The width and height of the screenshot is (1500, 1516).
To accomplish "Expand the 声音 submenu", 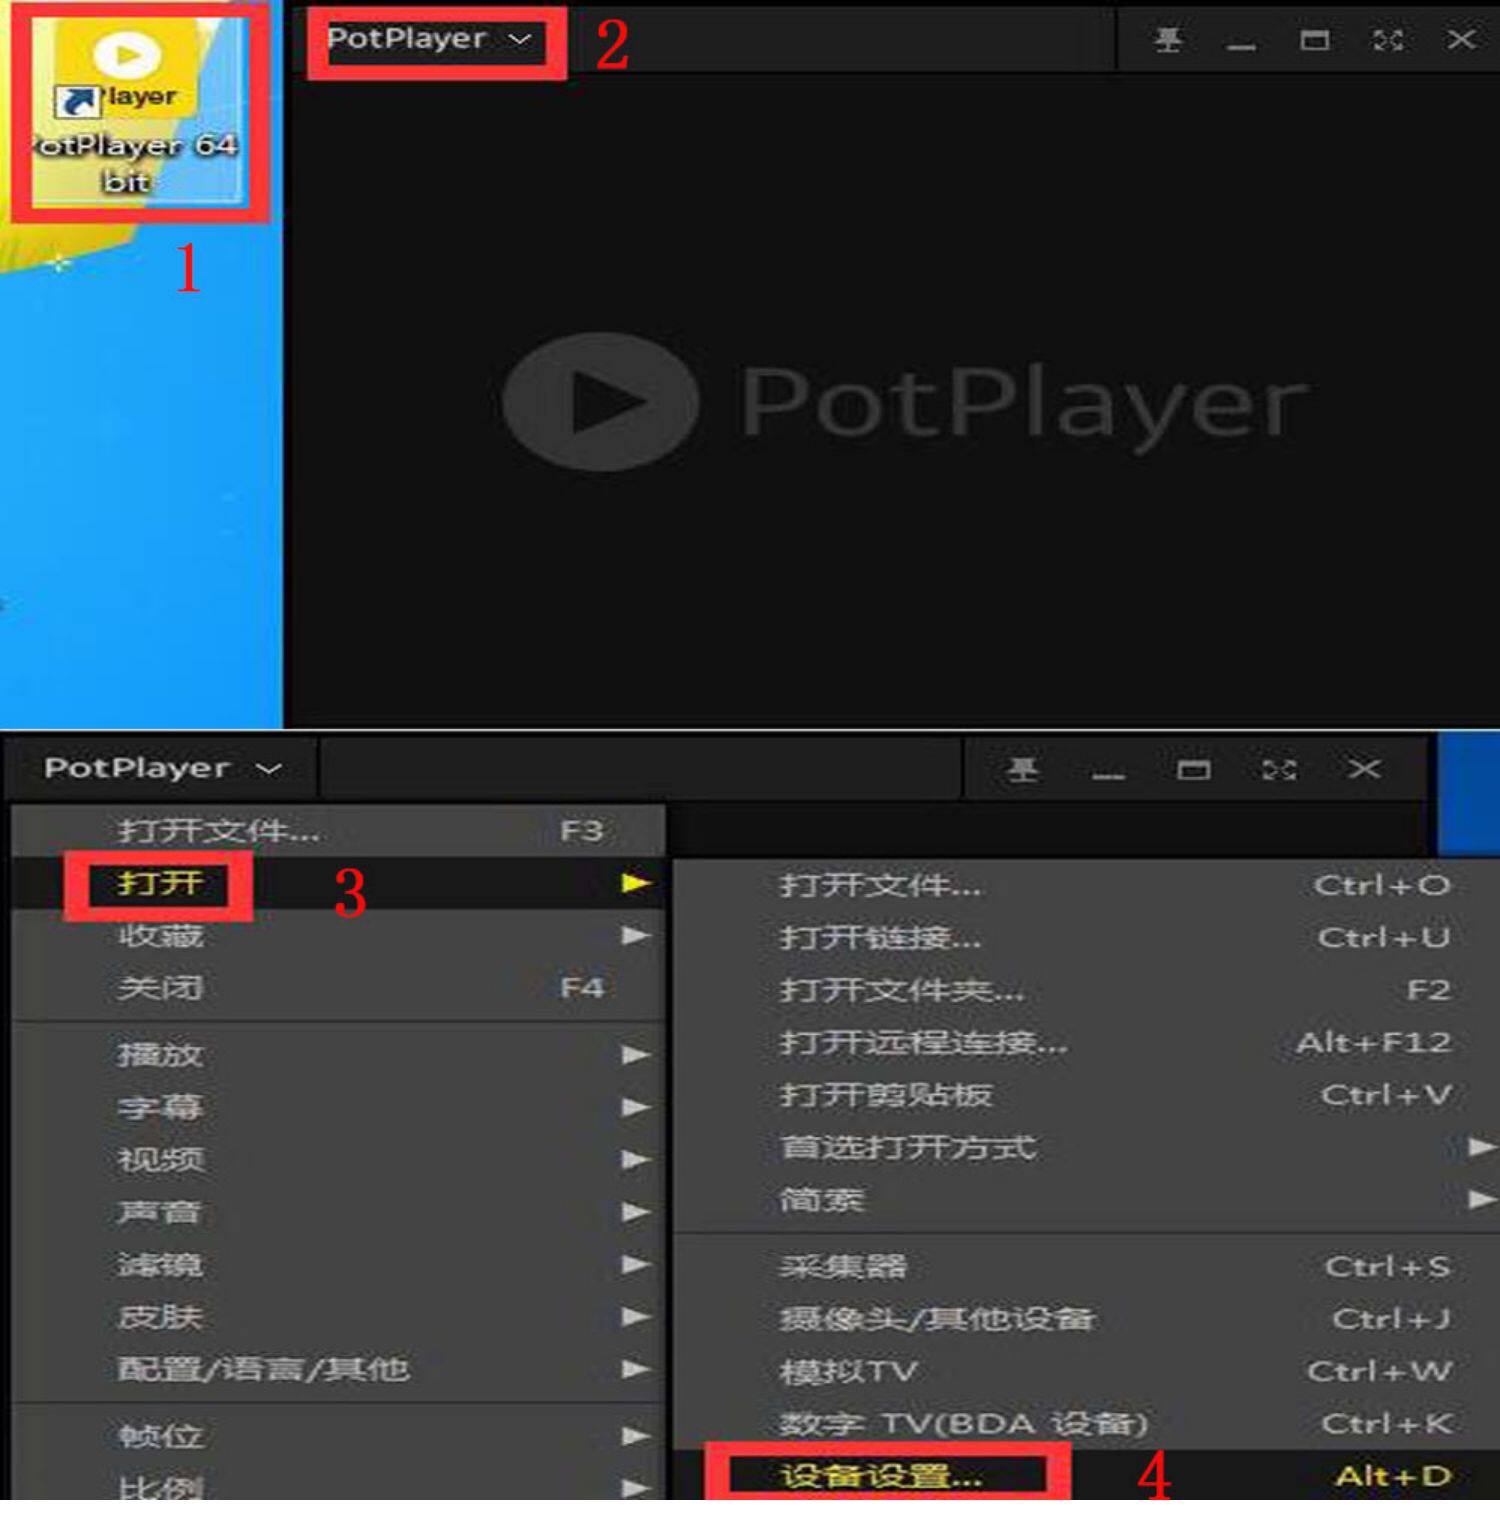I will (338, 1212).
